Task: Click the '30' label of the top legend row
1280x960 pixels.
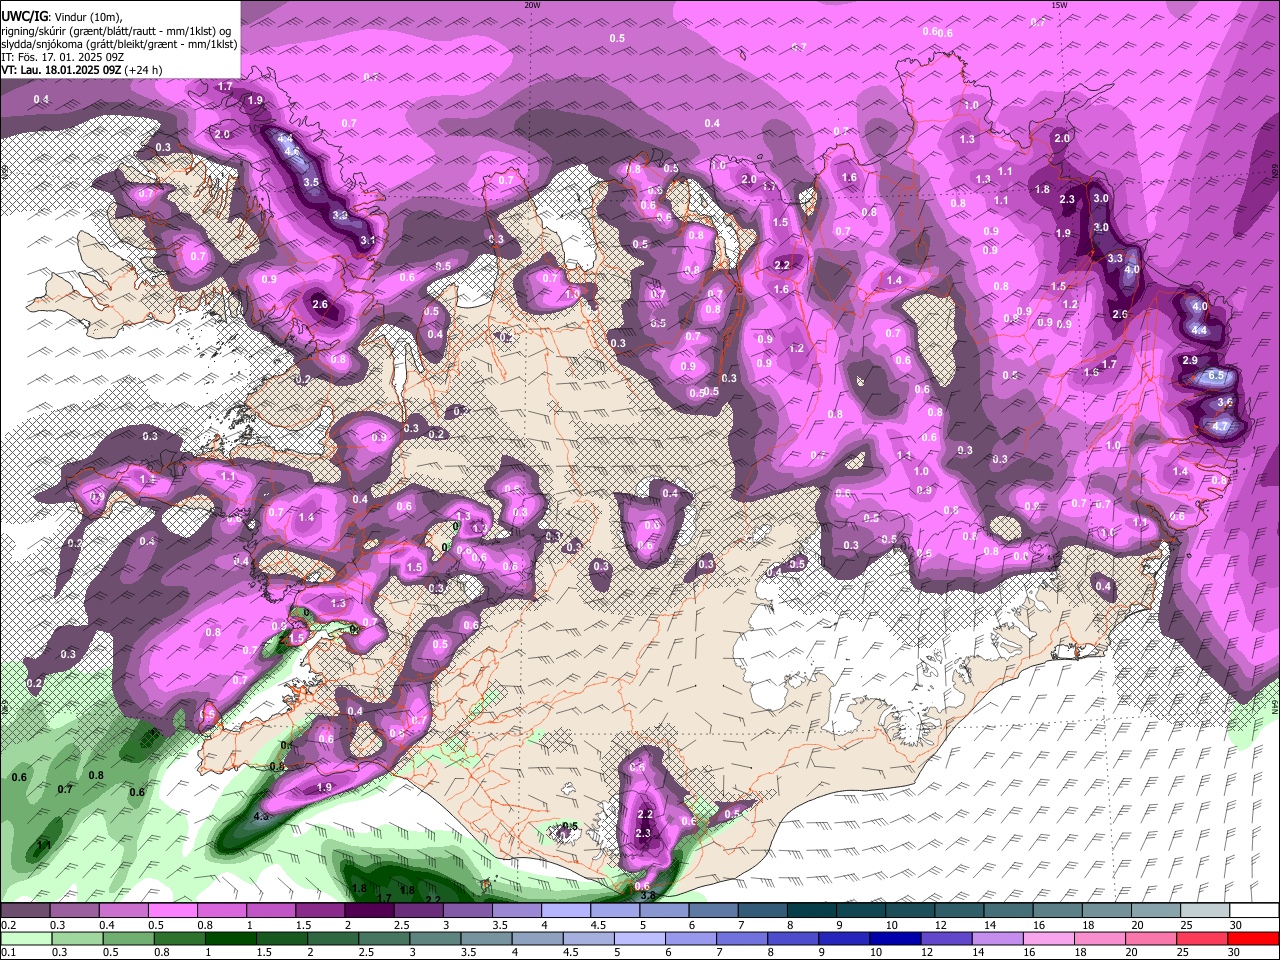Action: click(1236, 925)
